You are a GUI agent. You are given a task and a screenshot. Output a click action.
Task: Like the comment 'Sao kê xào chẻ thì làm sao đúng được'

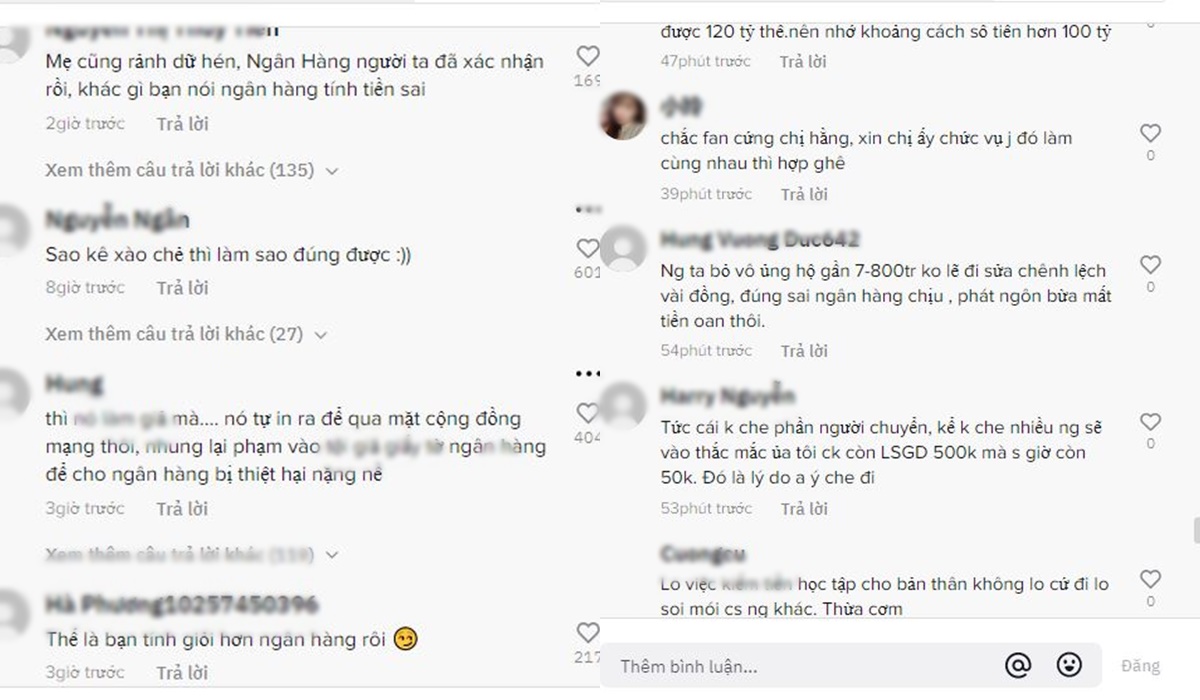pyautogui.click(x=588, y=249)
